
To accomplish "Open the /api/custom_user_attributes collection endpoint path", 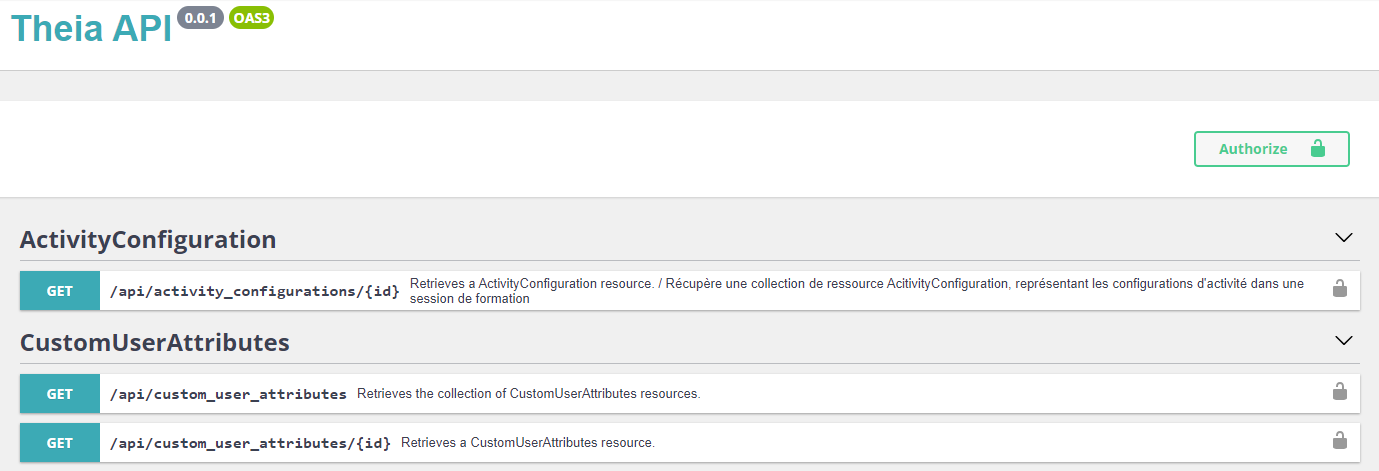I will (x=228, y=394).
